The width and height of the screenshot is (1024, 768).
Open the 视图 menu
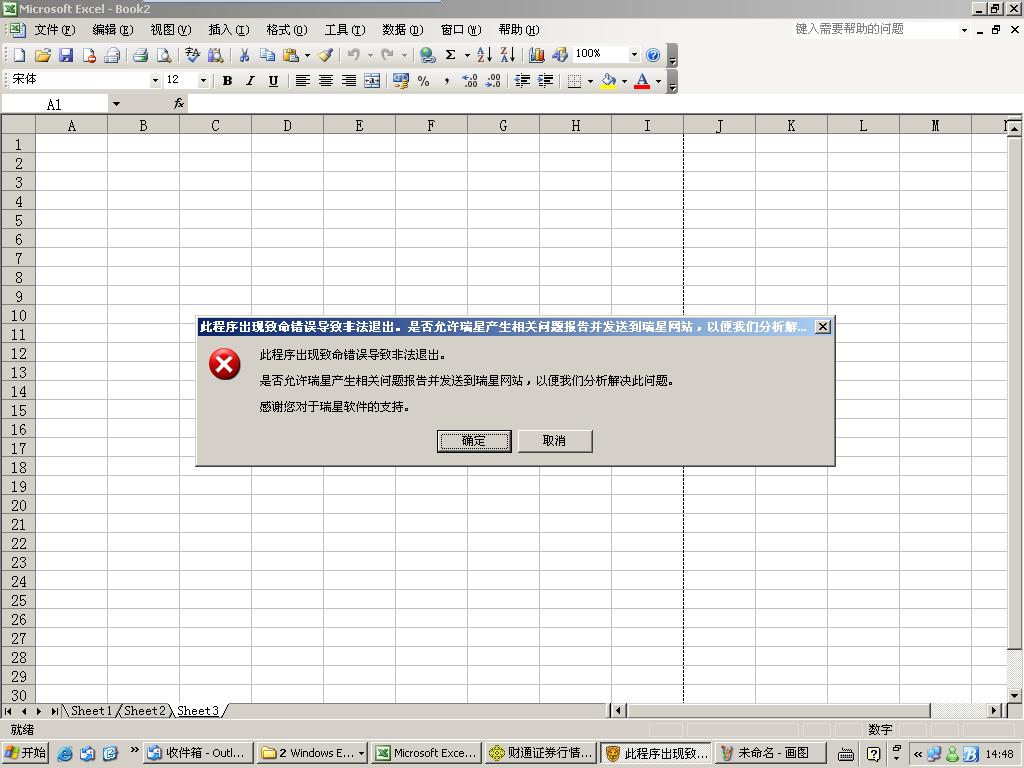170,29
